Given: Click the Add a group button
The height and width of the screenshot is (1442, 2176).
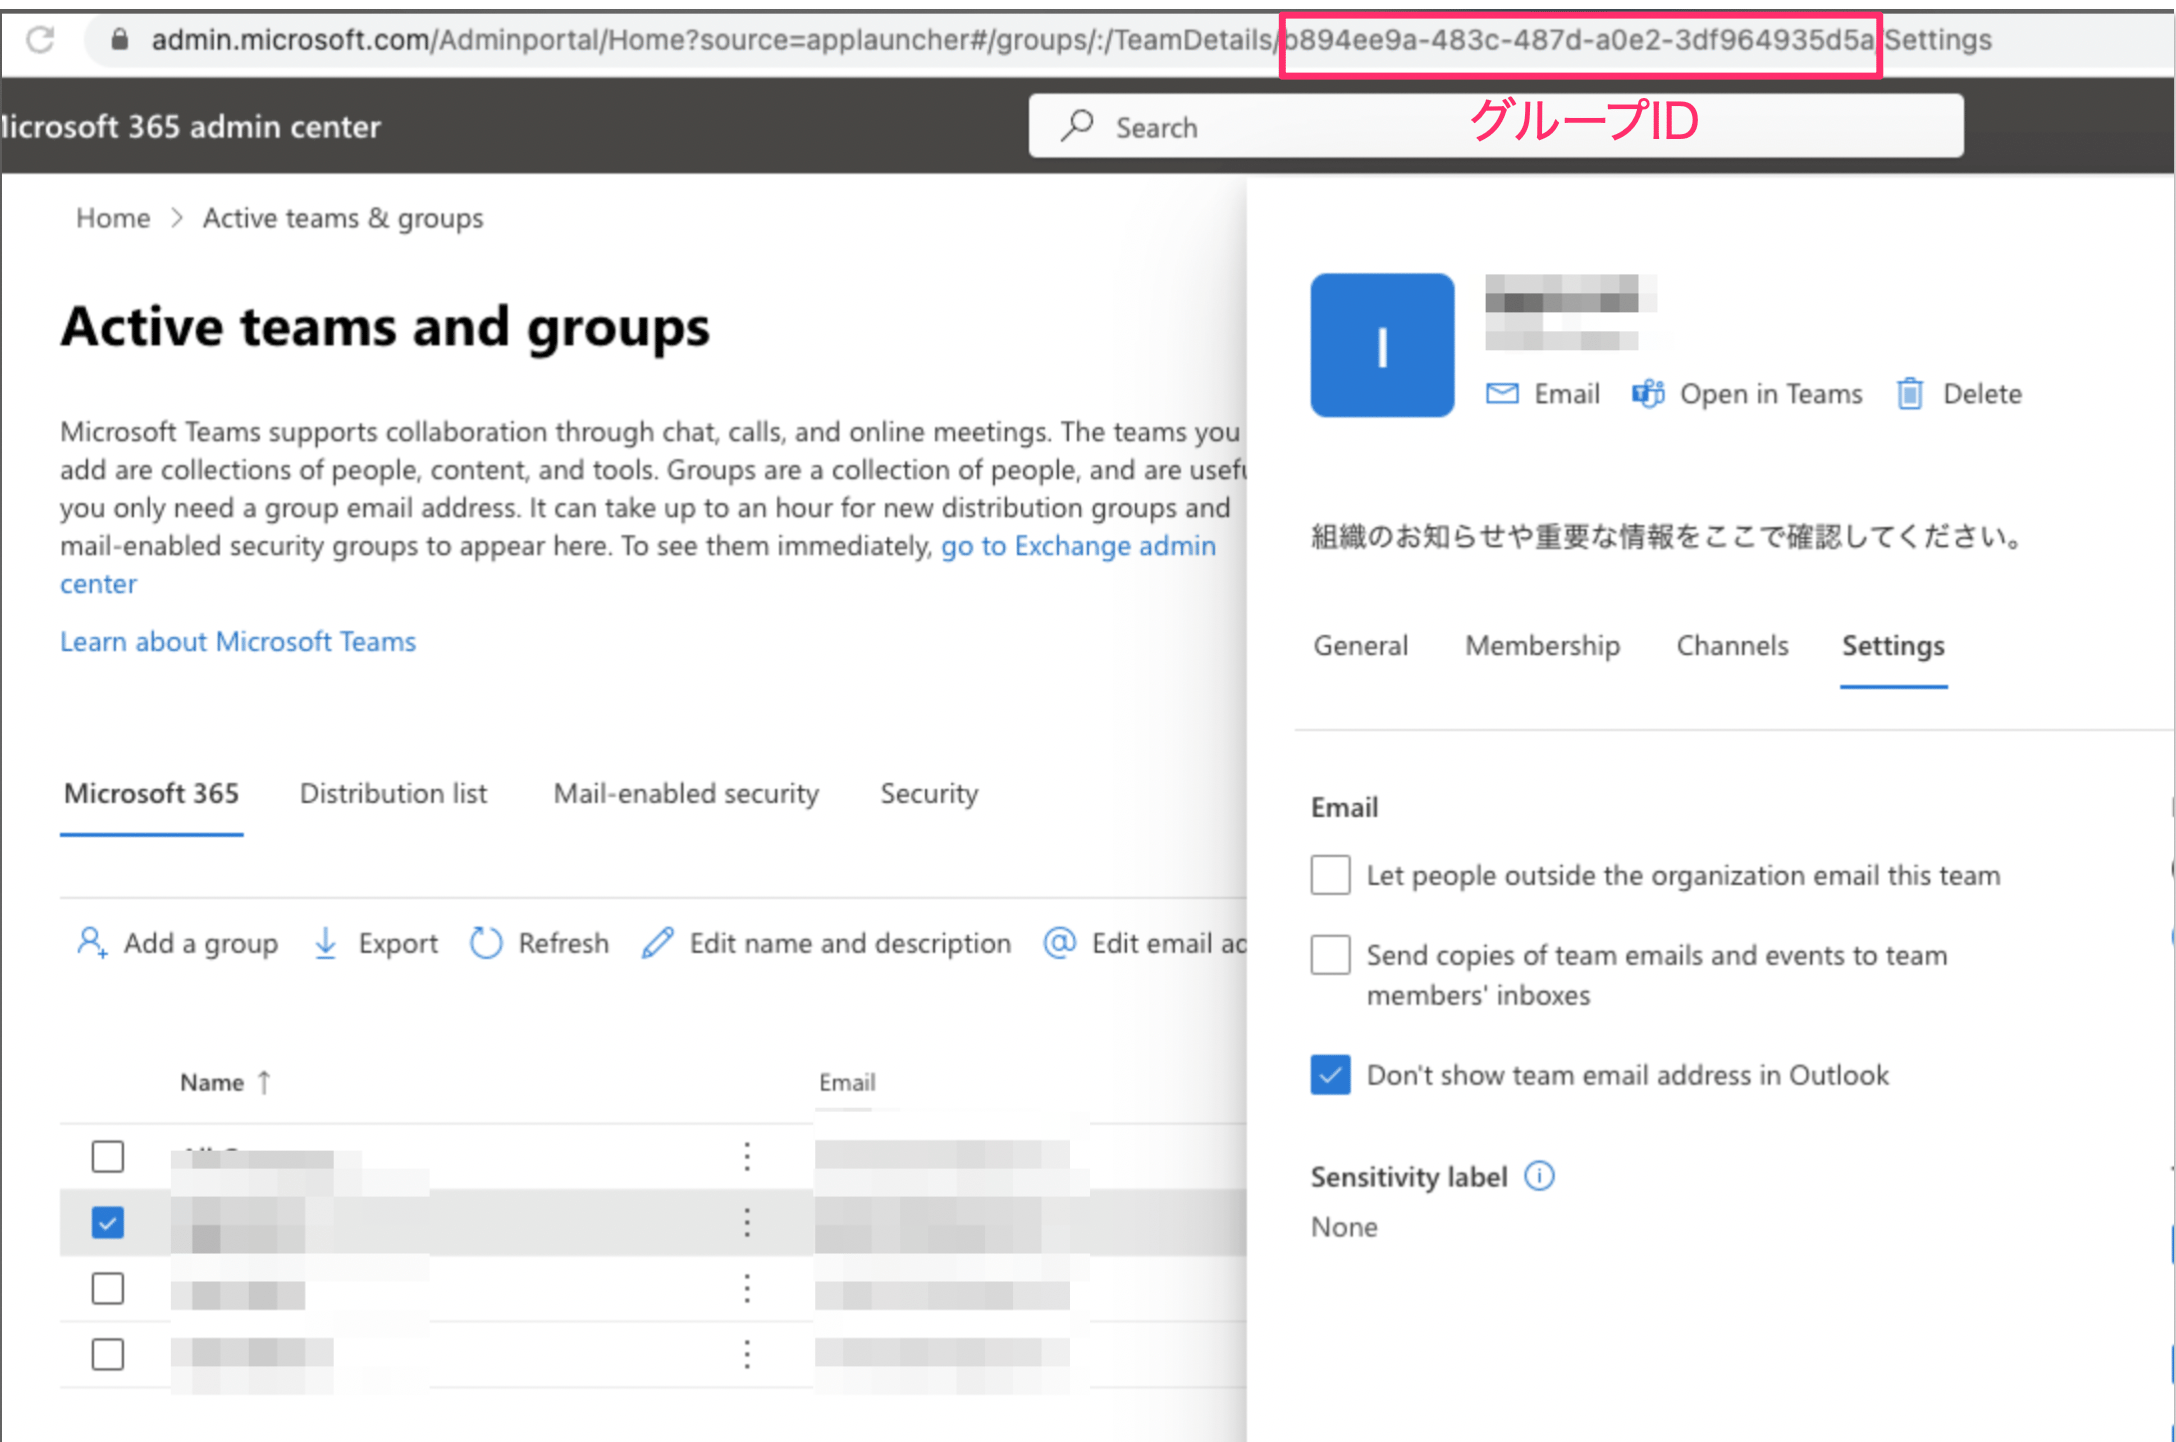Looking at the screenshot, I should coord(177,943).
